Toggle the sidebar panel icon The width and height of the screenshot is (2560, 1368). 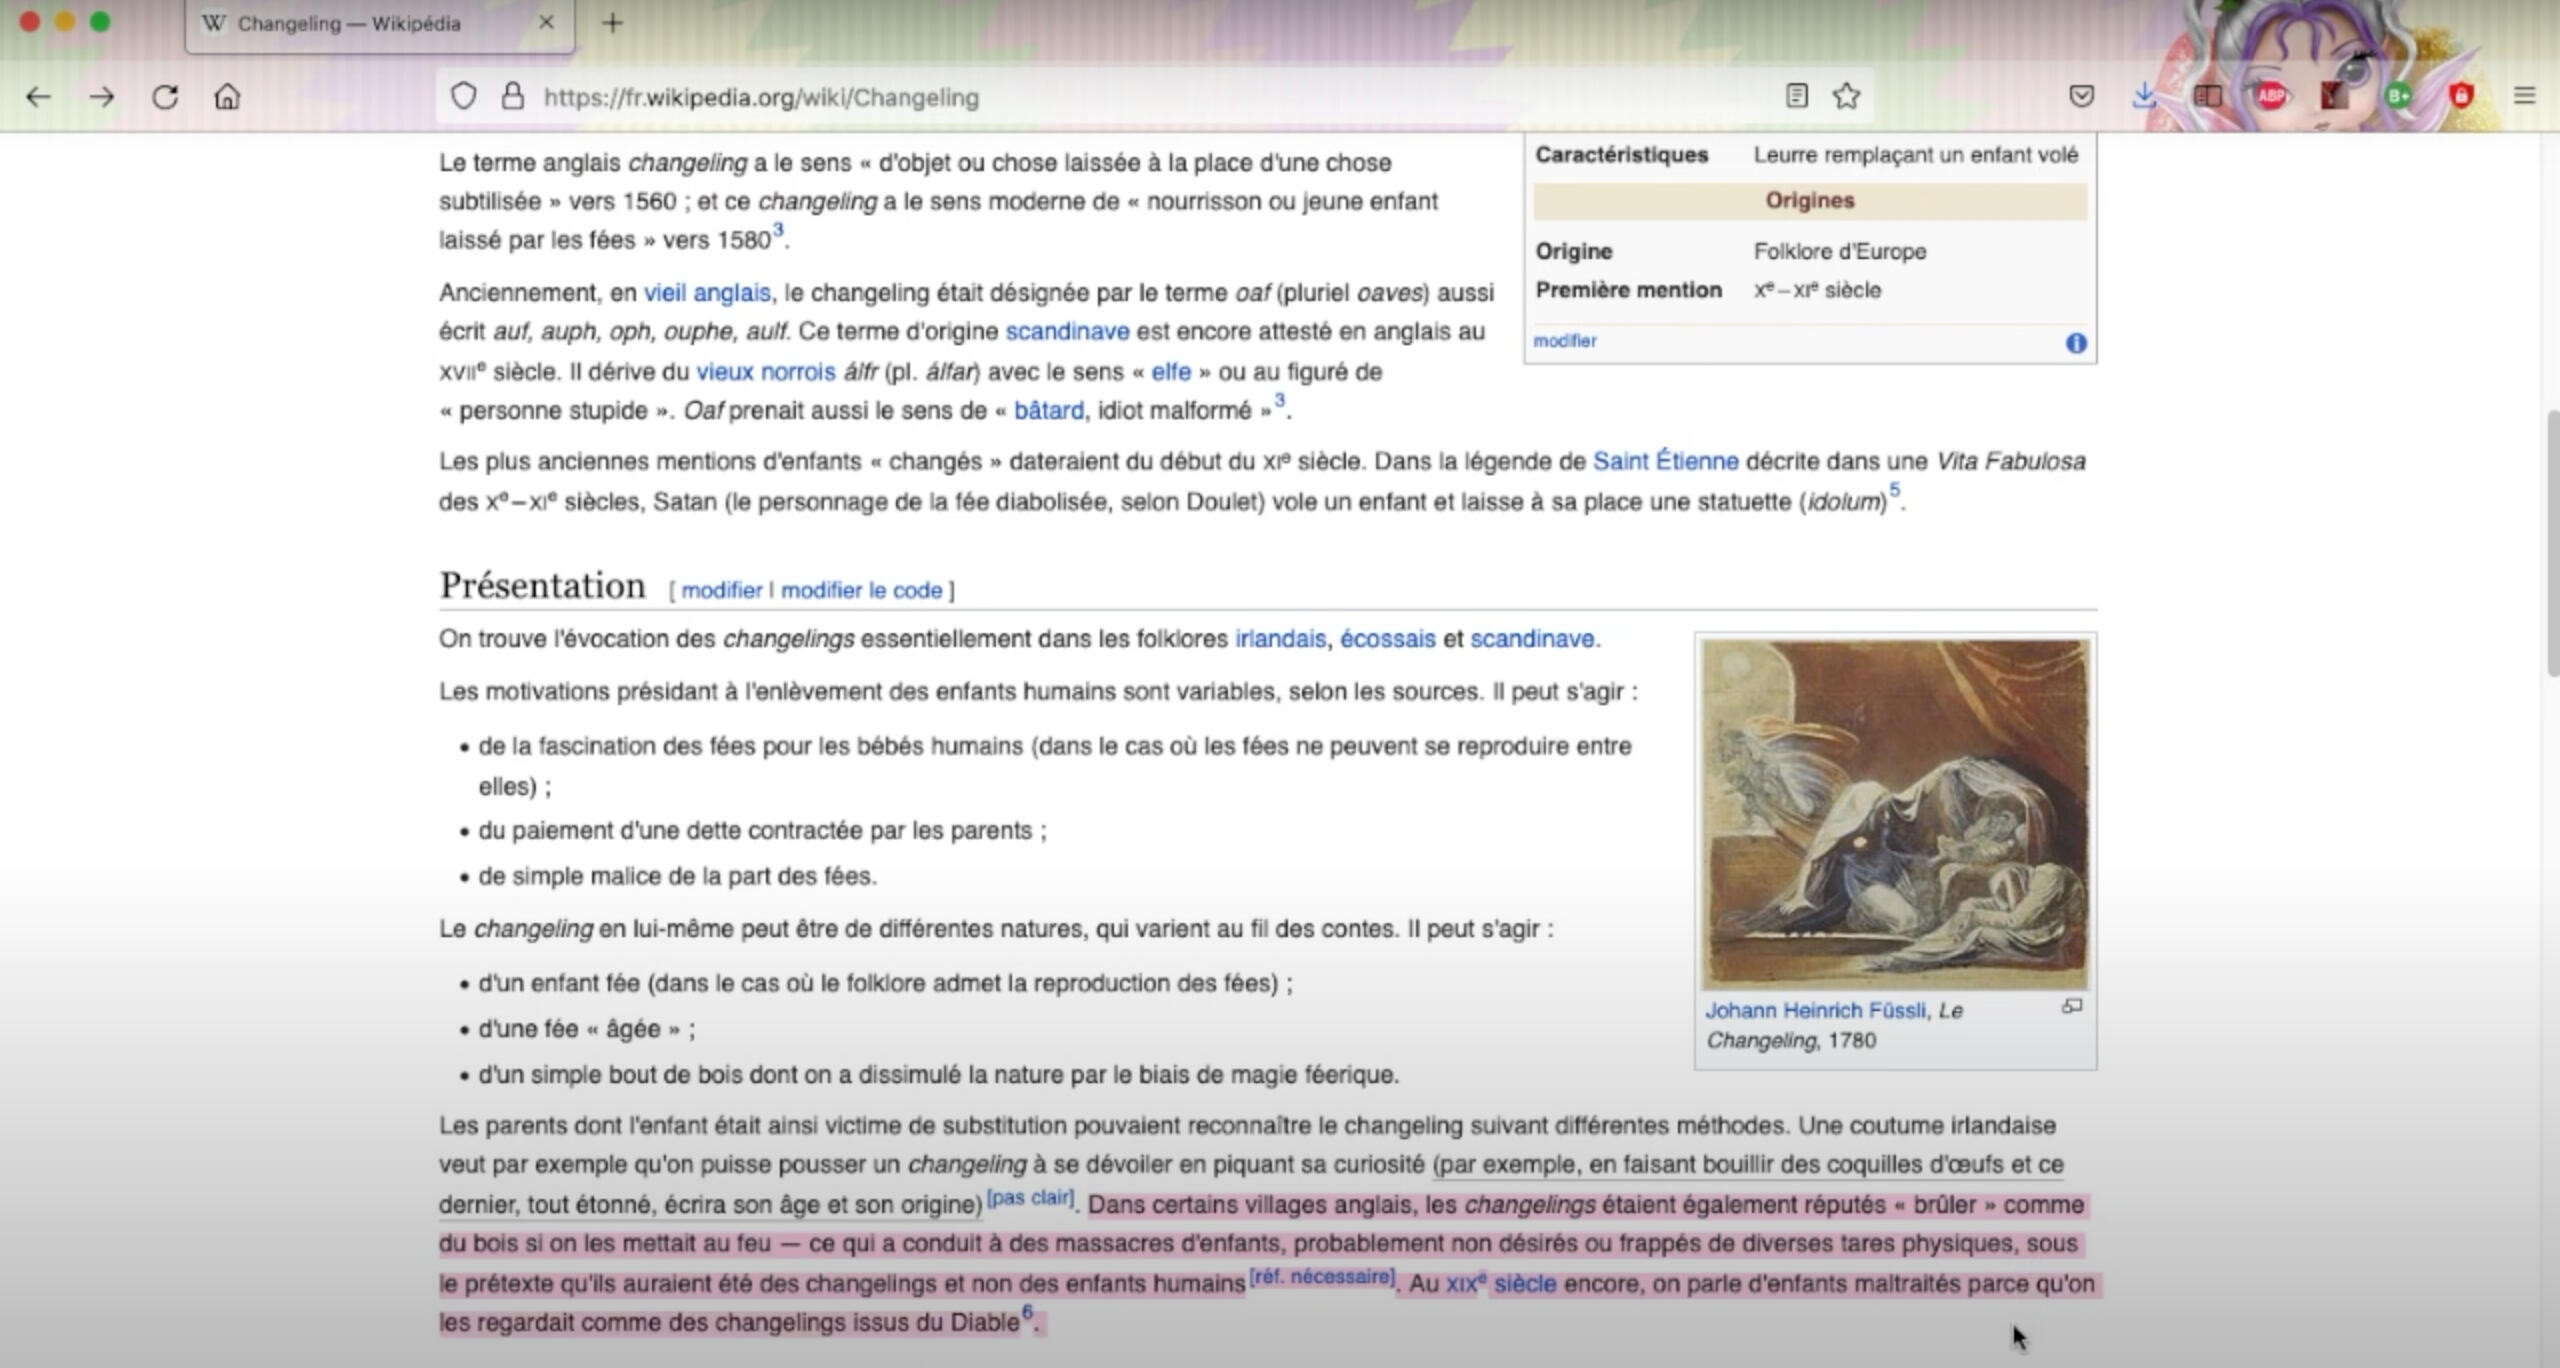pyautogui.click(x=2207, y=96)
